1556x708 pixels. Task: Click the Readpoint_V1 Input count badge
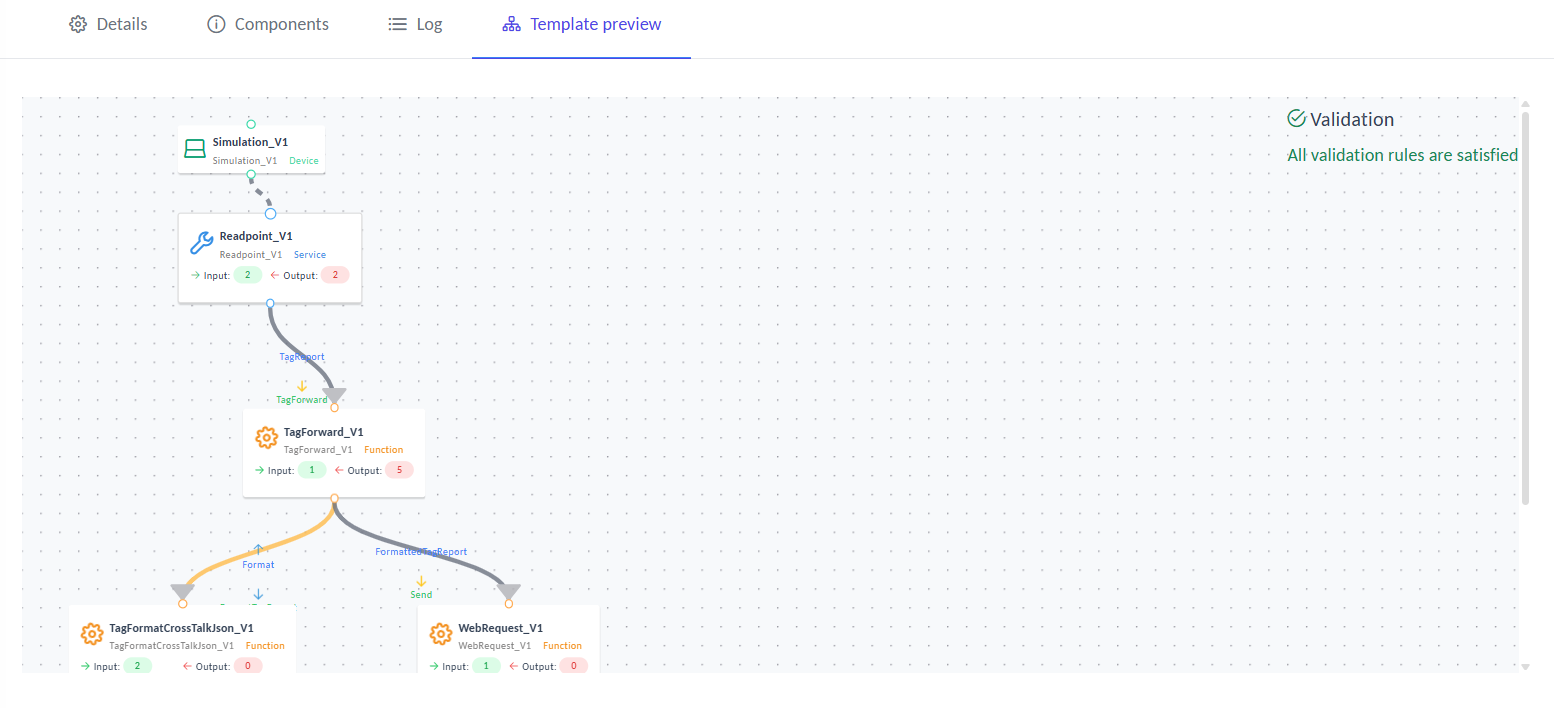tap(247, 275)
